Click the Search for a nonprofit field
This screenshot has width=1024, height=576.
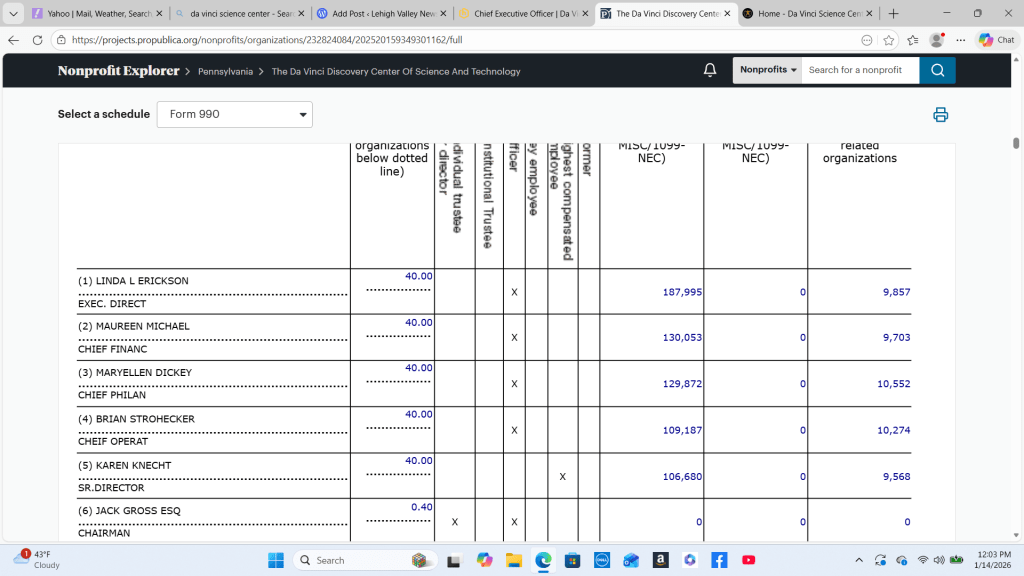tap(860, 70)
